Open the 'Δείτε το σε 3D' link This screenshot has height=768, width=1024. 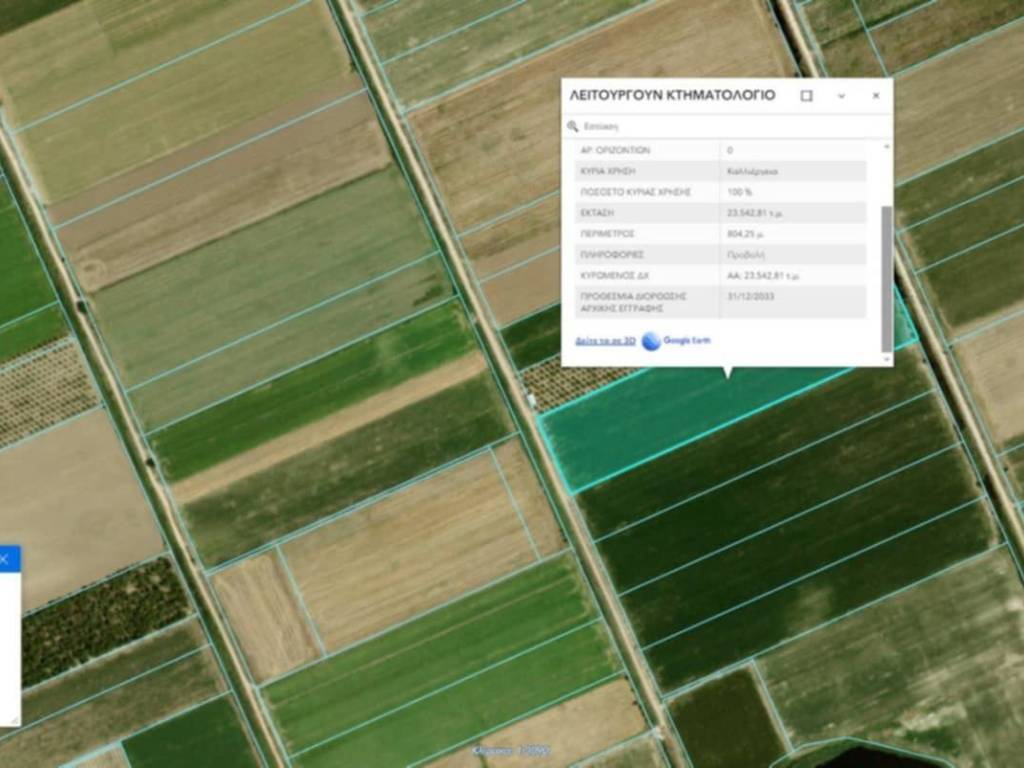(x=606, y=341)
